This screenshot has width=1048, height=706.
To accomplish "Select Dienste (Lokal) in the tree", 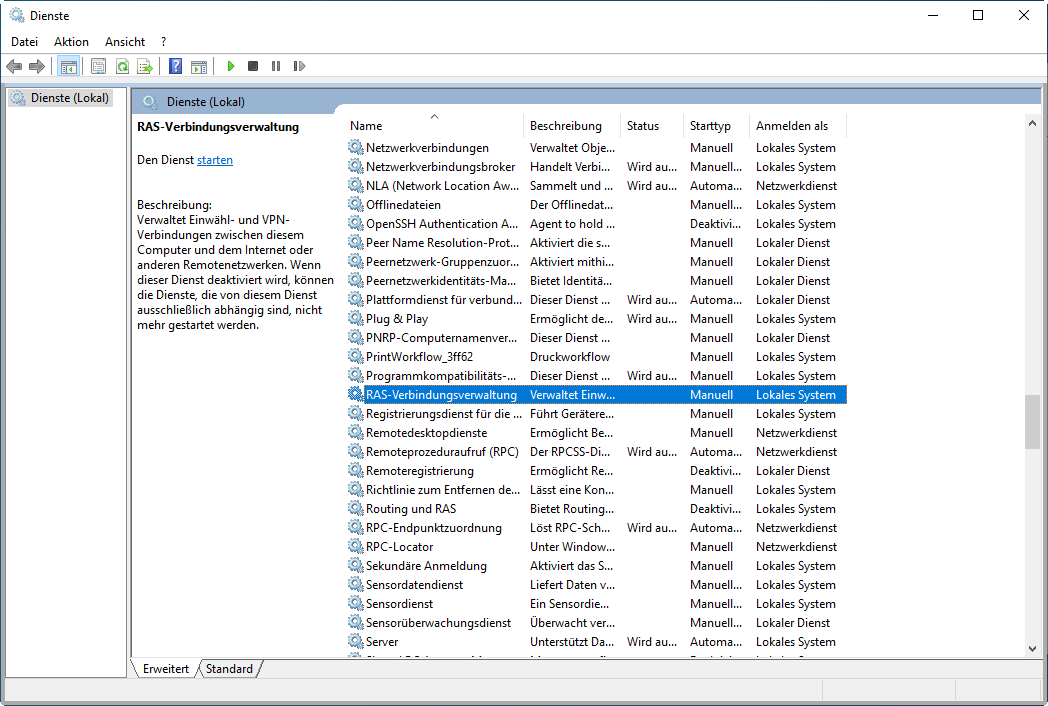I will [x=70, y=98].
